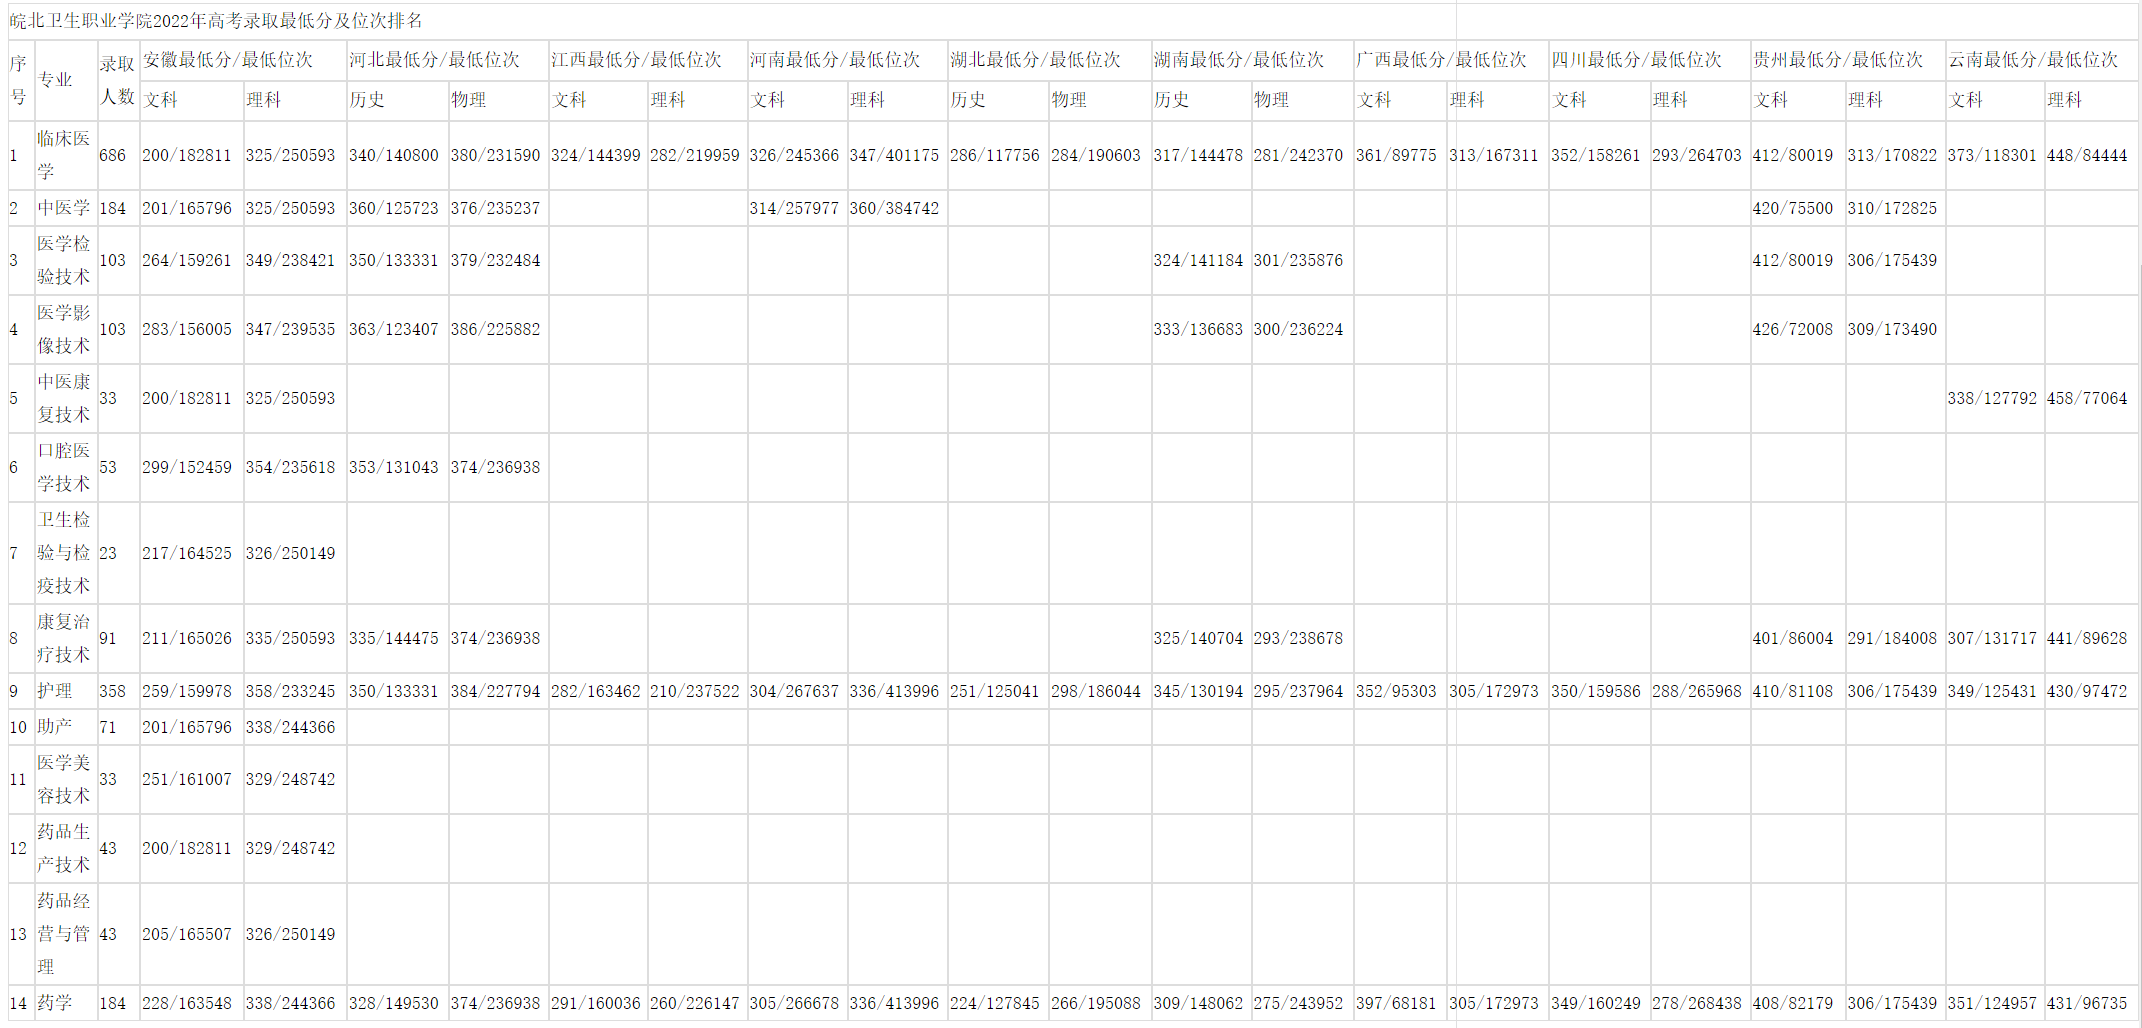Click the 卫生检验与检疫技术 major cell
This screenshot has width=2142, height=1028.
(64, 553)
